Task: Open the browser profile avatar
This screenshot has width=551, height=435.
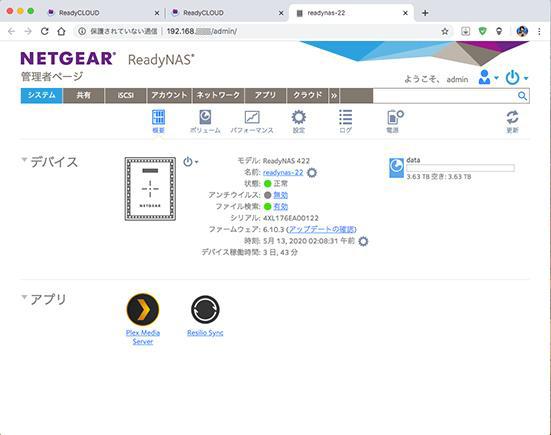Action: [522, 31]
